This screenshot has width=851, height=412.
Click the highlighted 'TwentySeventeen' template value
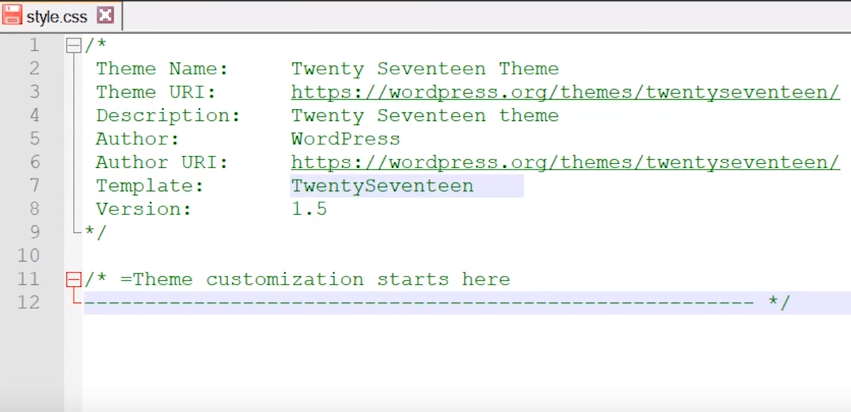(x=383, y=186)
